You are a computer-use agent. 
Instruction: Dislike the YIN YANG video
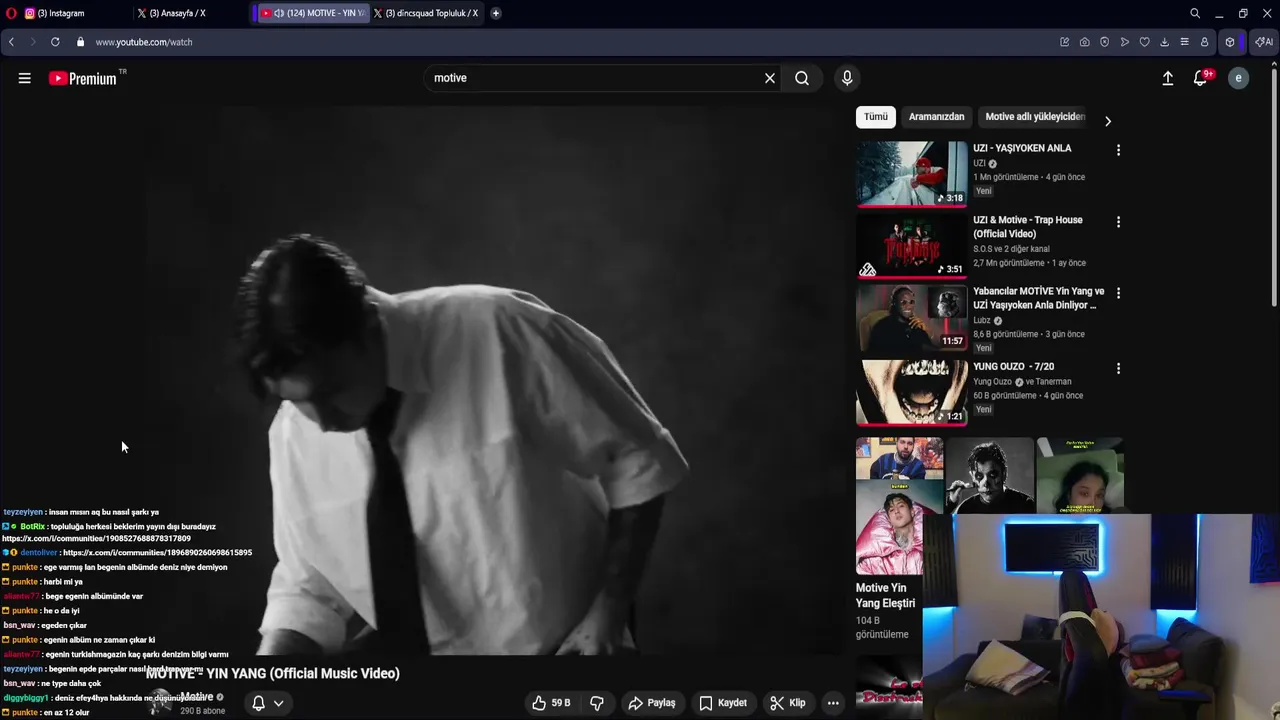(597, 703)
